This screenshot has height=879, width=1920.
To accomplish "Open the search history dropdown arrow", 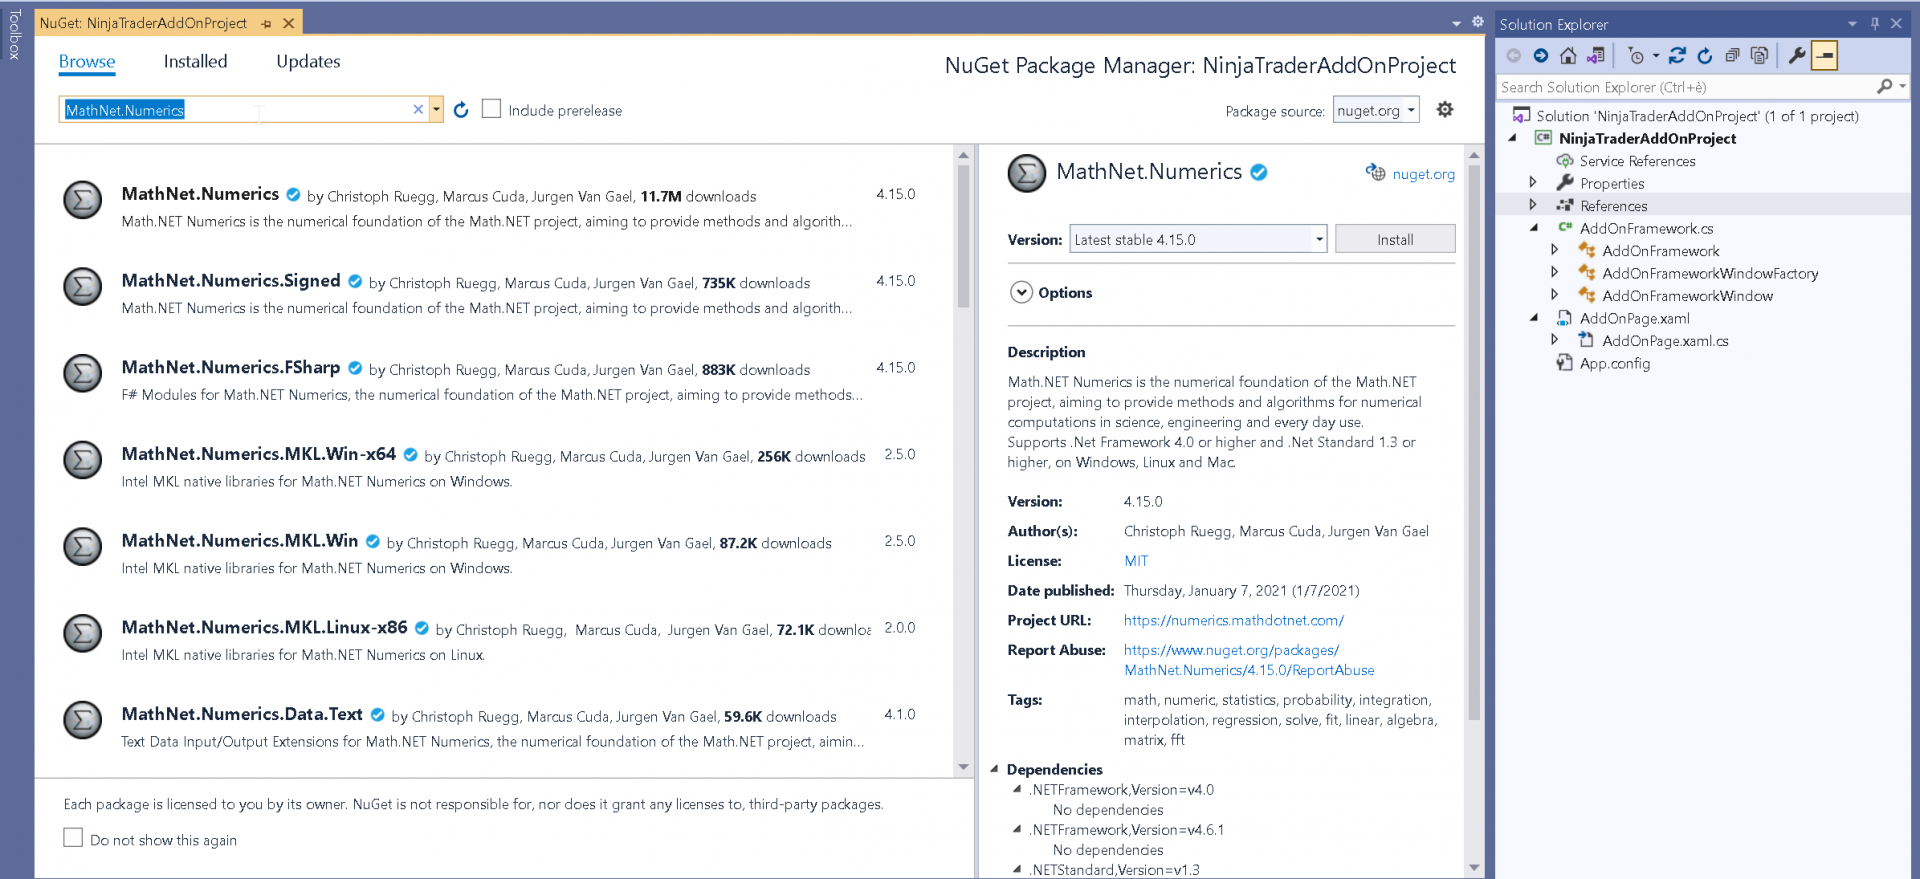I will click(436, 110).
